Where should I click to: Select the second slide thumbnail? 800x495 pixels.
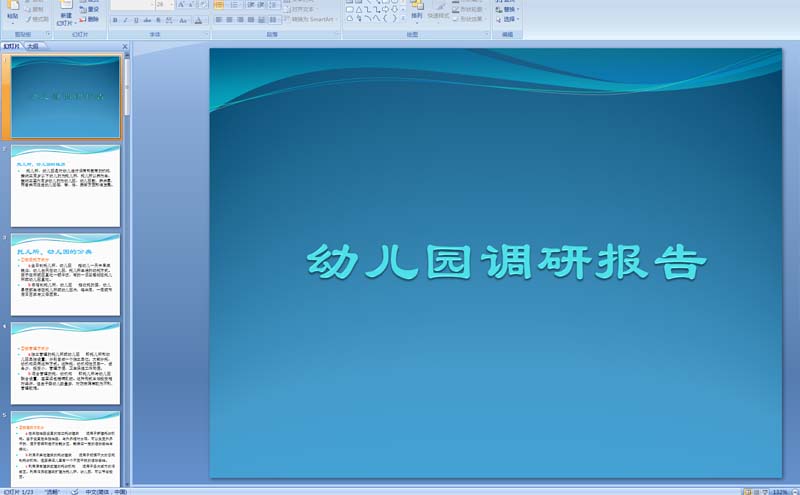65,186
